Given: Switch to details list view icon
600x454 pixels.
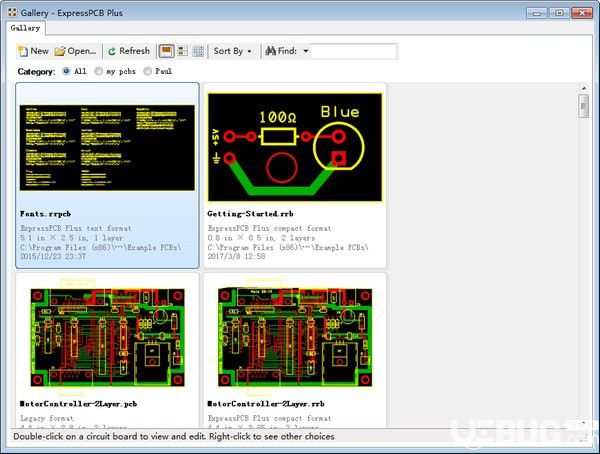Looking at the screenshot, I should click(183, 51).
